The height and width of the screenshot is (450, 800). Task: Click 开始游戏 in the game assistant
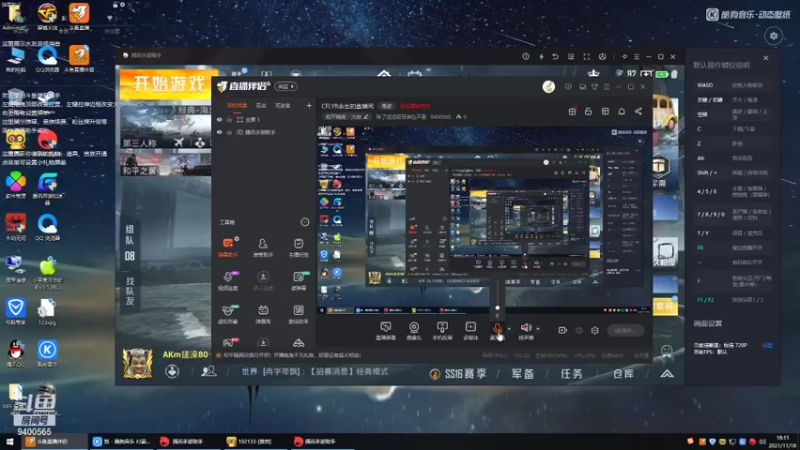click(169, 83)
